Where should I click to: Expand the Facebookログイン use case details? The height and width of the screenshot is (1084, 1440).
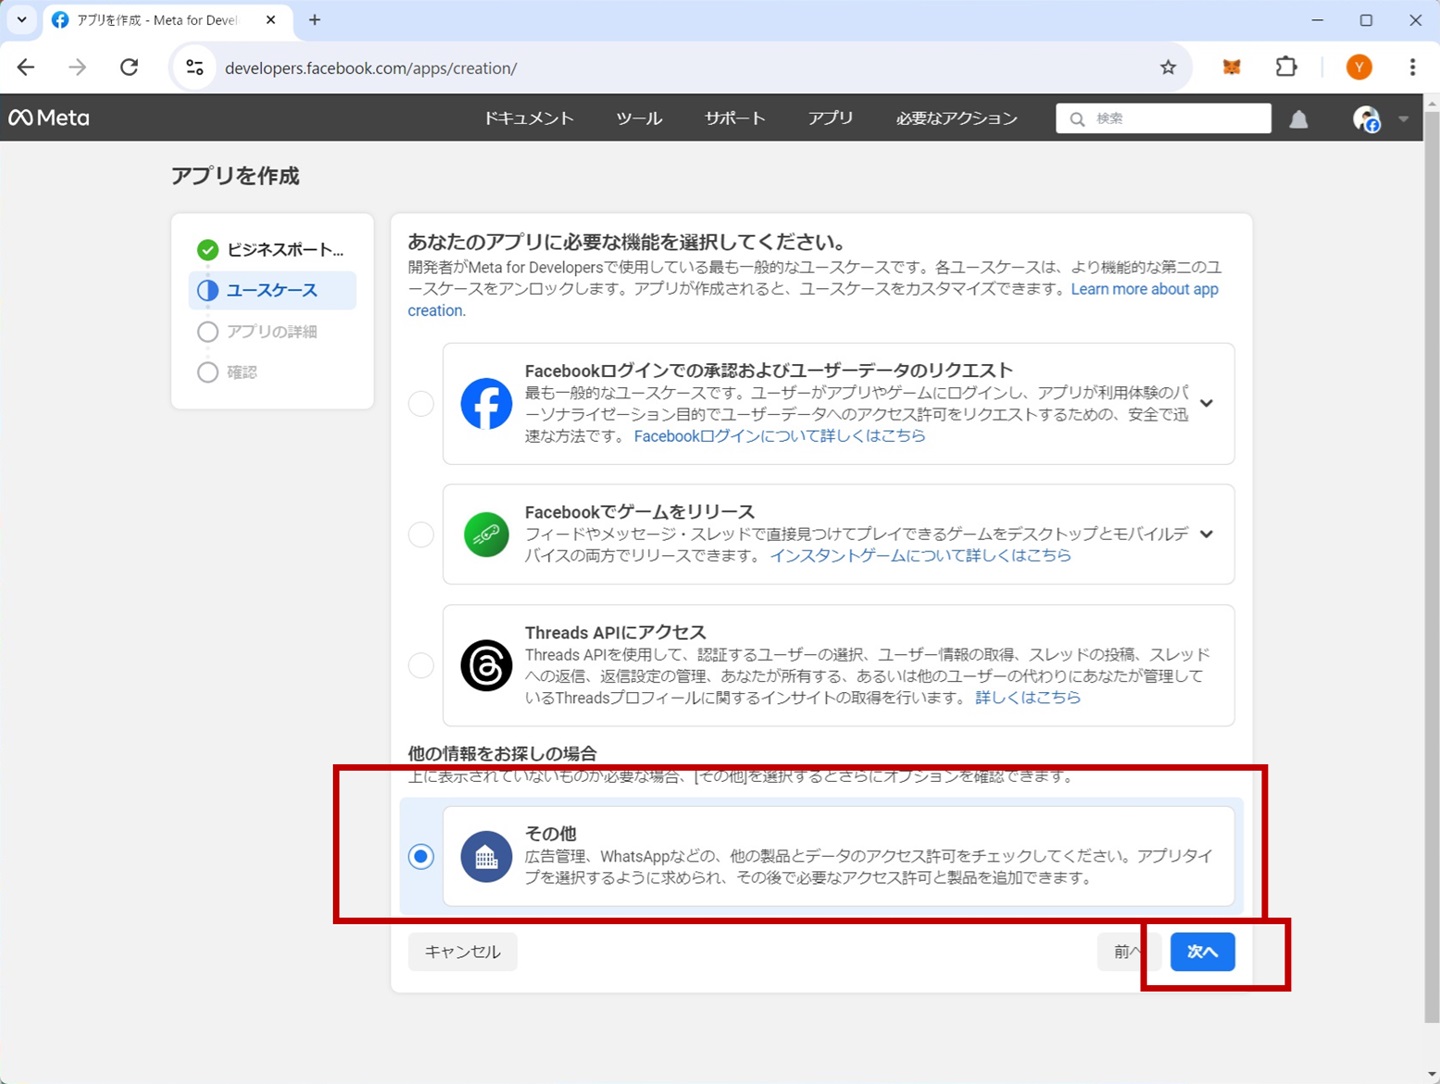coord(1206,404)
